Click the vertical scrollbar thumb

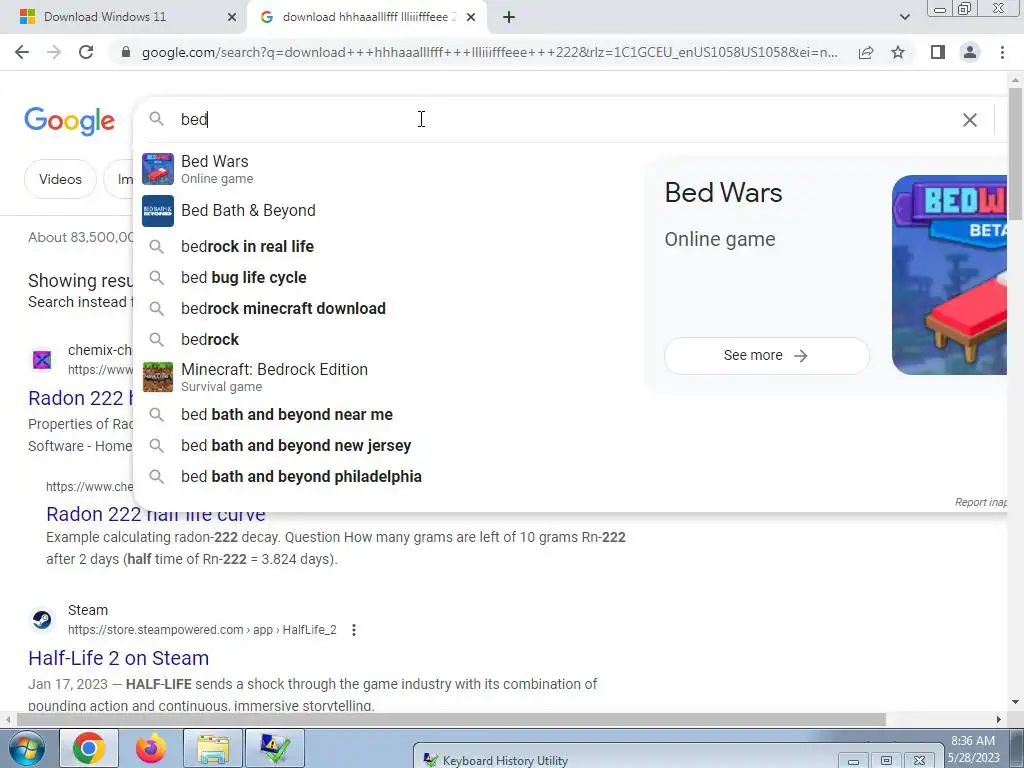[x=1015, y=153]
